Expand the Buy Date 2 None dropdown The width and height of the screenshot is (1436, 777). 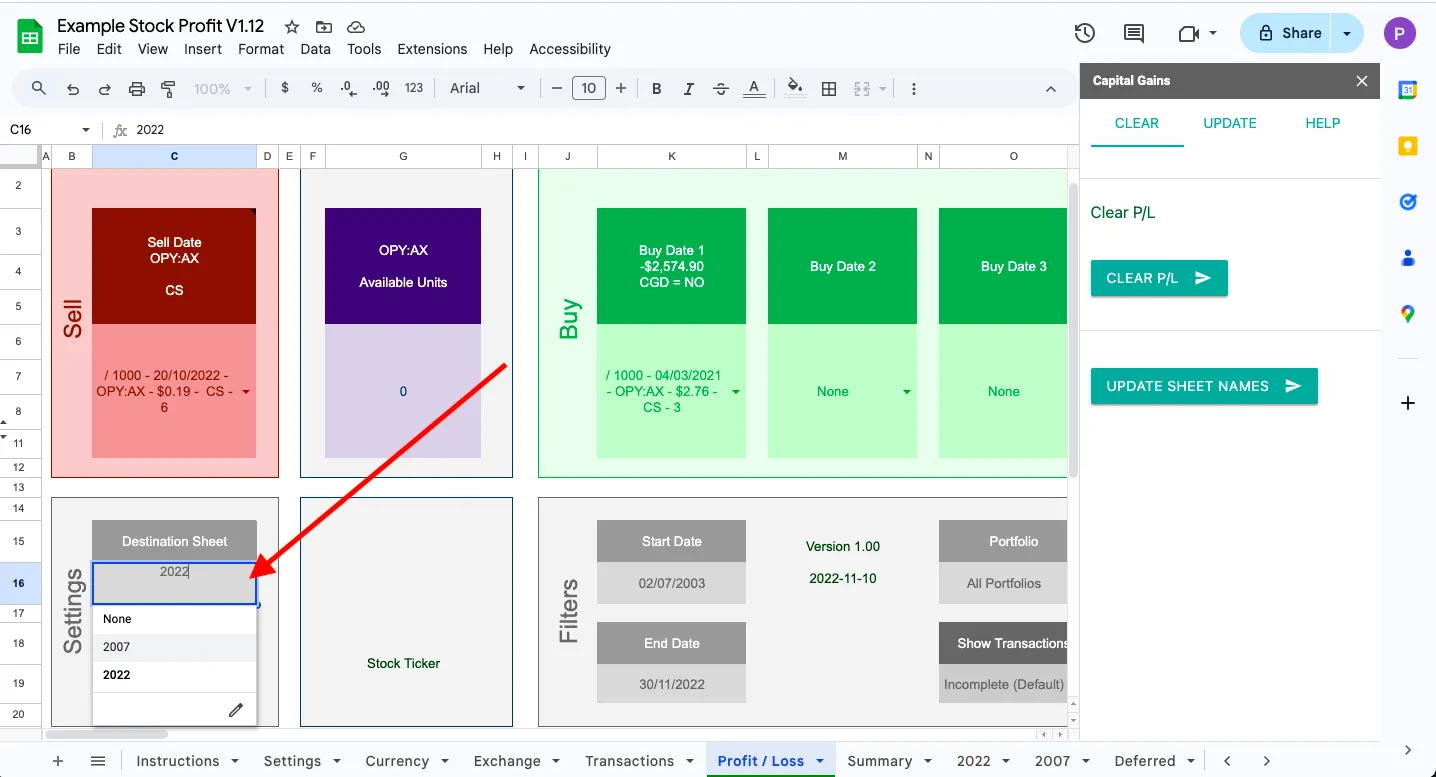point(906,392)
